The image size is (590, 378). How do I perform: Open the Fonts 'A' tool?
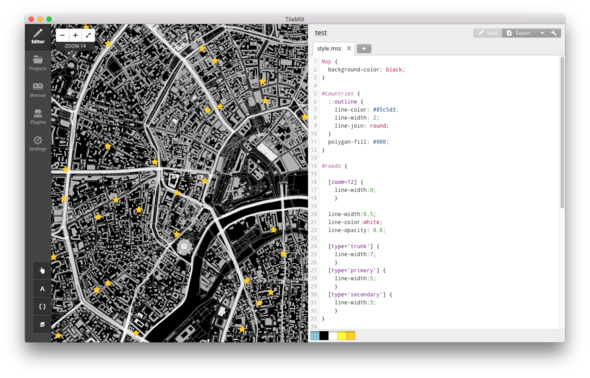[42, 288]
